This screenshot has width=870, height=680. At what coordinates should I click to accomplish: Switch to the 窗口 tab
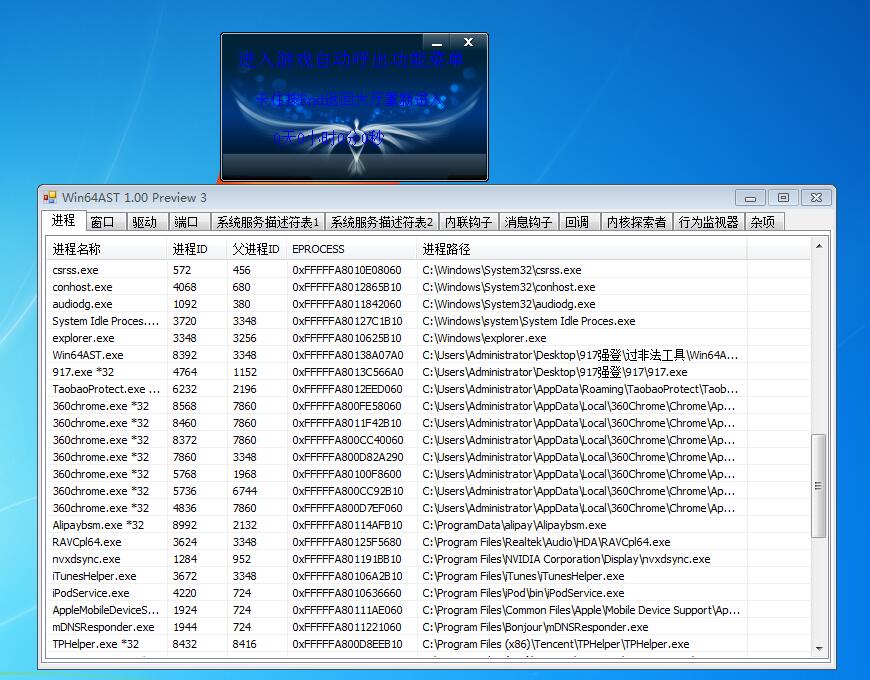coord(106,222)
